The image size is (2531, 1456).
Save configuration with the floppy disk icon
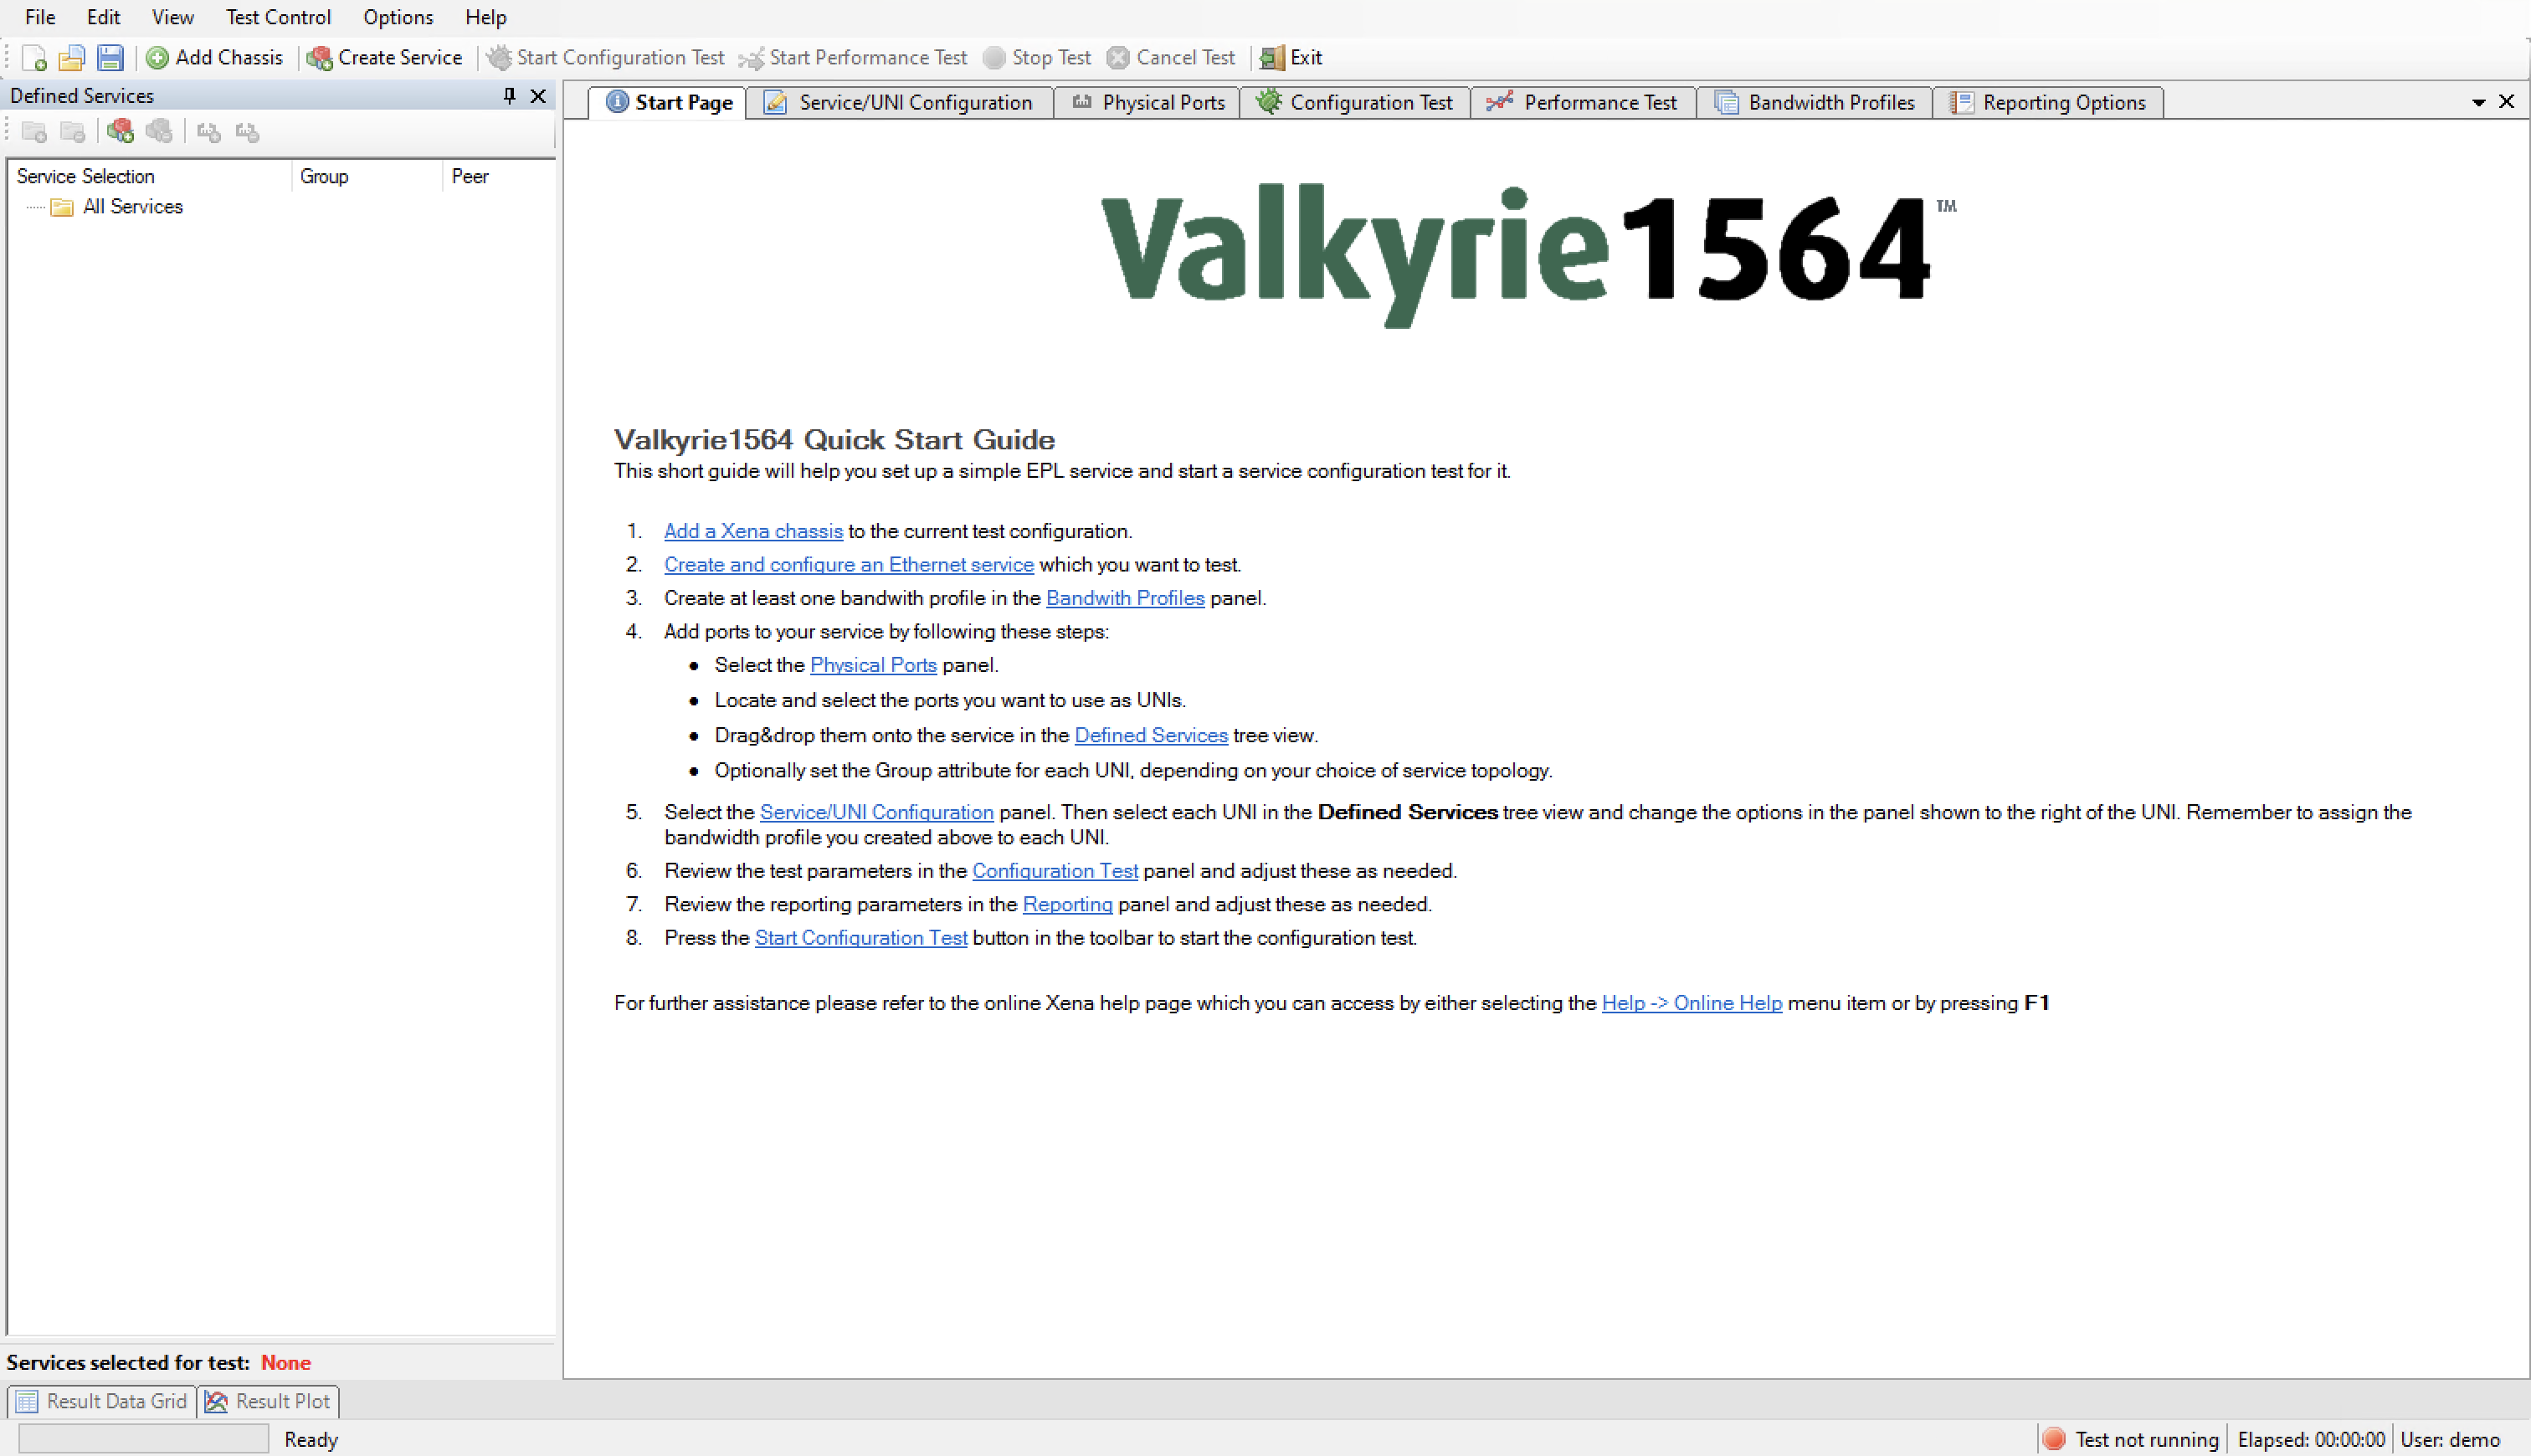pos(110,58)
